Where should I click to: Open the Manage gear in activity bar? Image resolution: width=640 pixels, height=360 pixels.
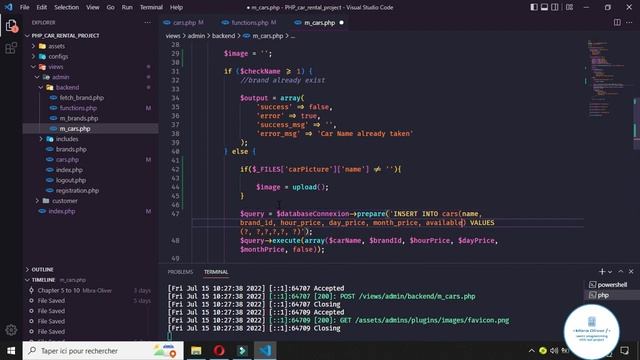click(x=11, y=330)
